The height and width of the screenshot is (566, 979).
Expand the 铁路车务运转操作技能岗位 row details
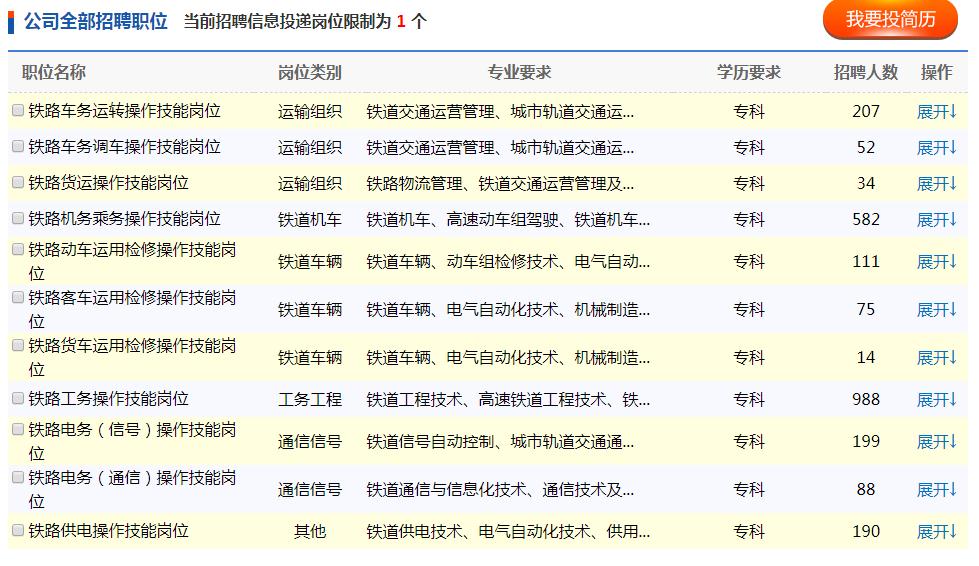937,112
